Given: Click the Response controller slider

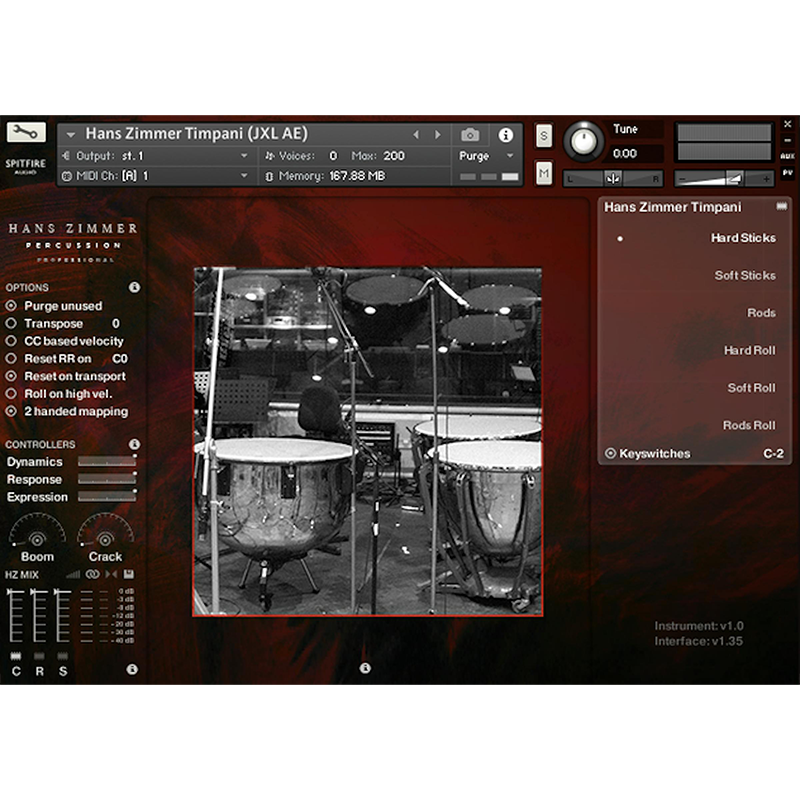Looking at the screenshot, I should pyautogui.click(x=107, y=480).
